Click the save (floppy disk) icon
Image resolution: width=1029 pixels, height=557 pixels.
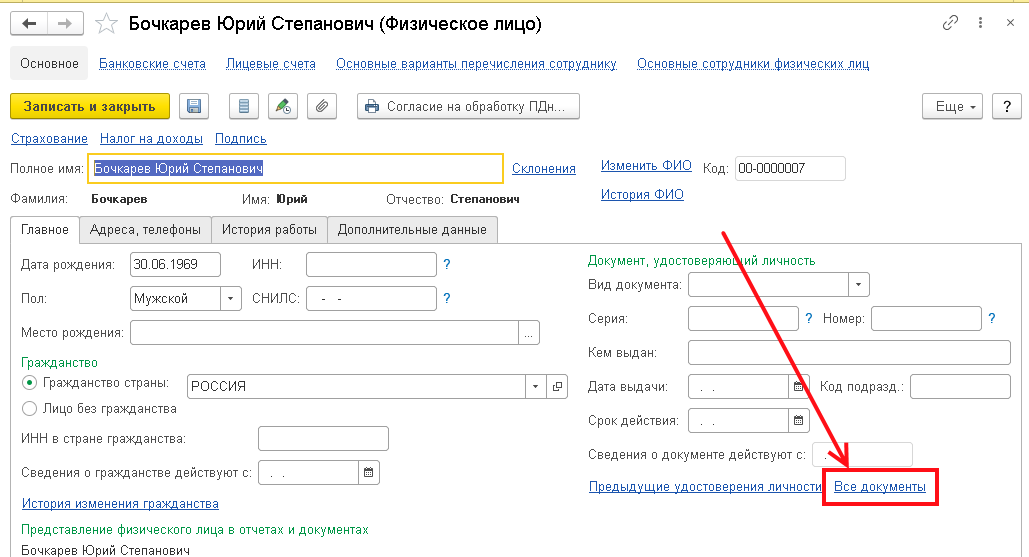(x=194, y=106)
